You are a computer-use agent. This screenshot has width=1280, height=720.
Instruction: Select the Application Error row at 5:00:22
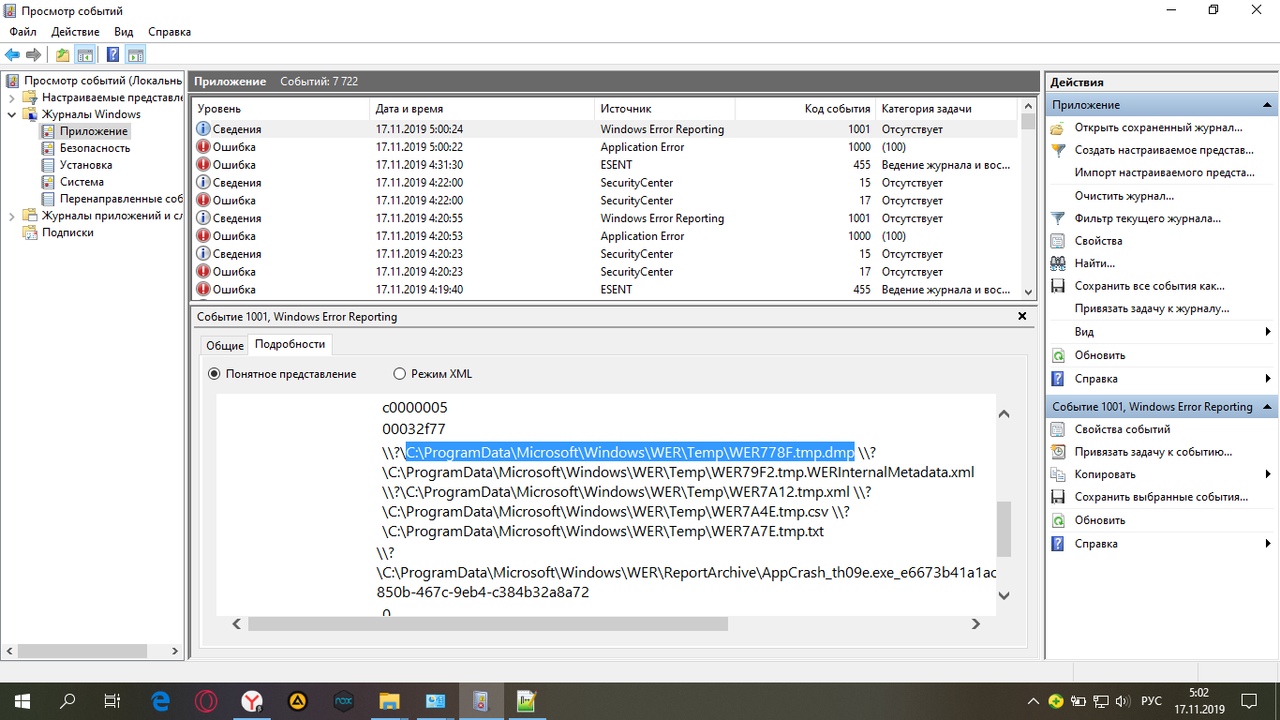pyautogui.click(x=606, y=147)
